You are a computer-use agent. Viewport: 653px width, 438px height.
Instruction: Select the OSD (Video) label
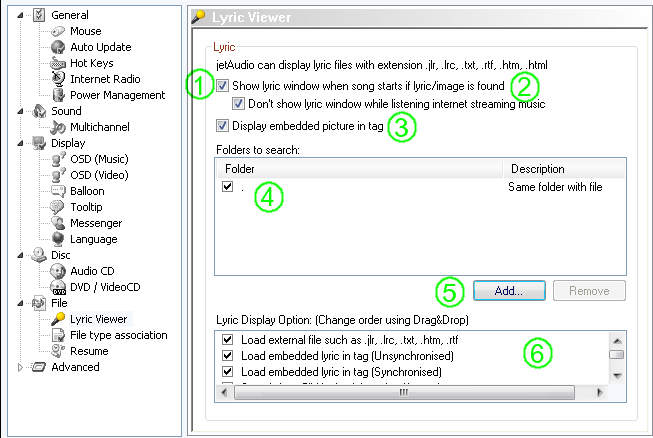coord(99,175)
